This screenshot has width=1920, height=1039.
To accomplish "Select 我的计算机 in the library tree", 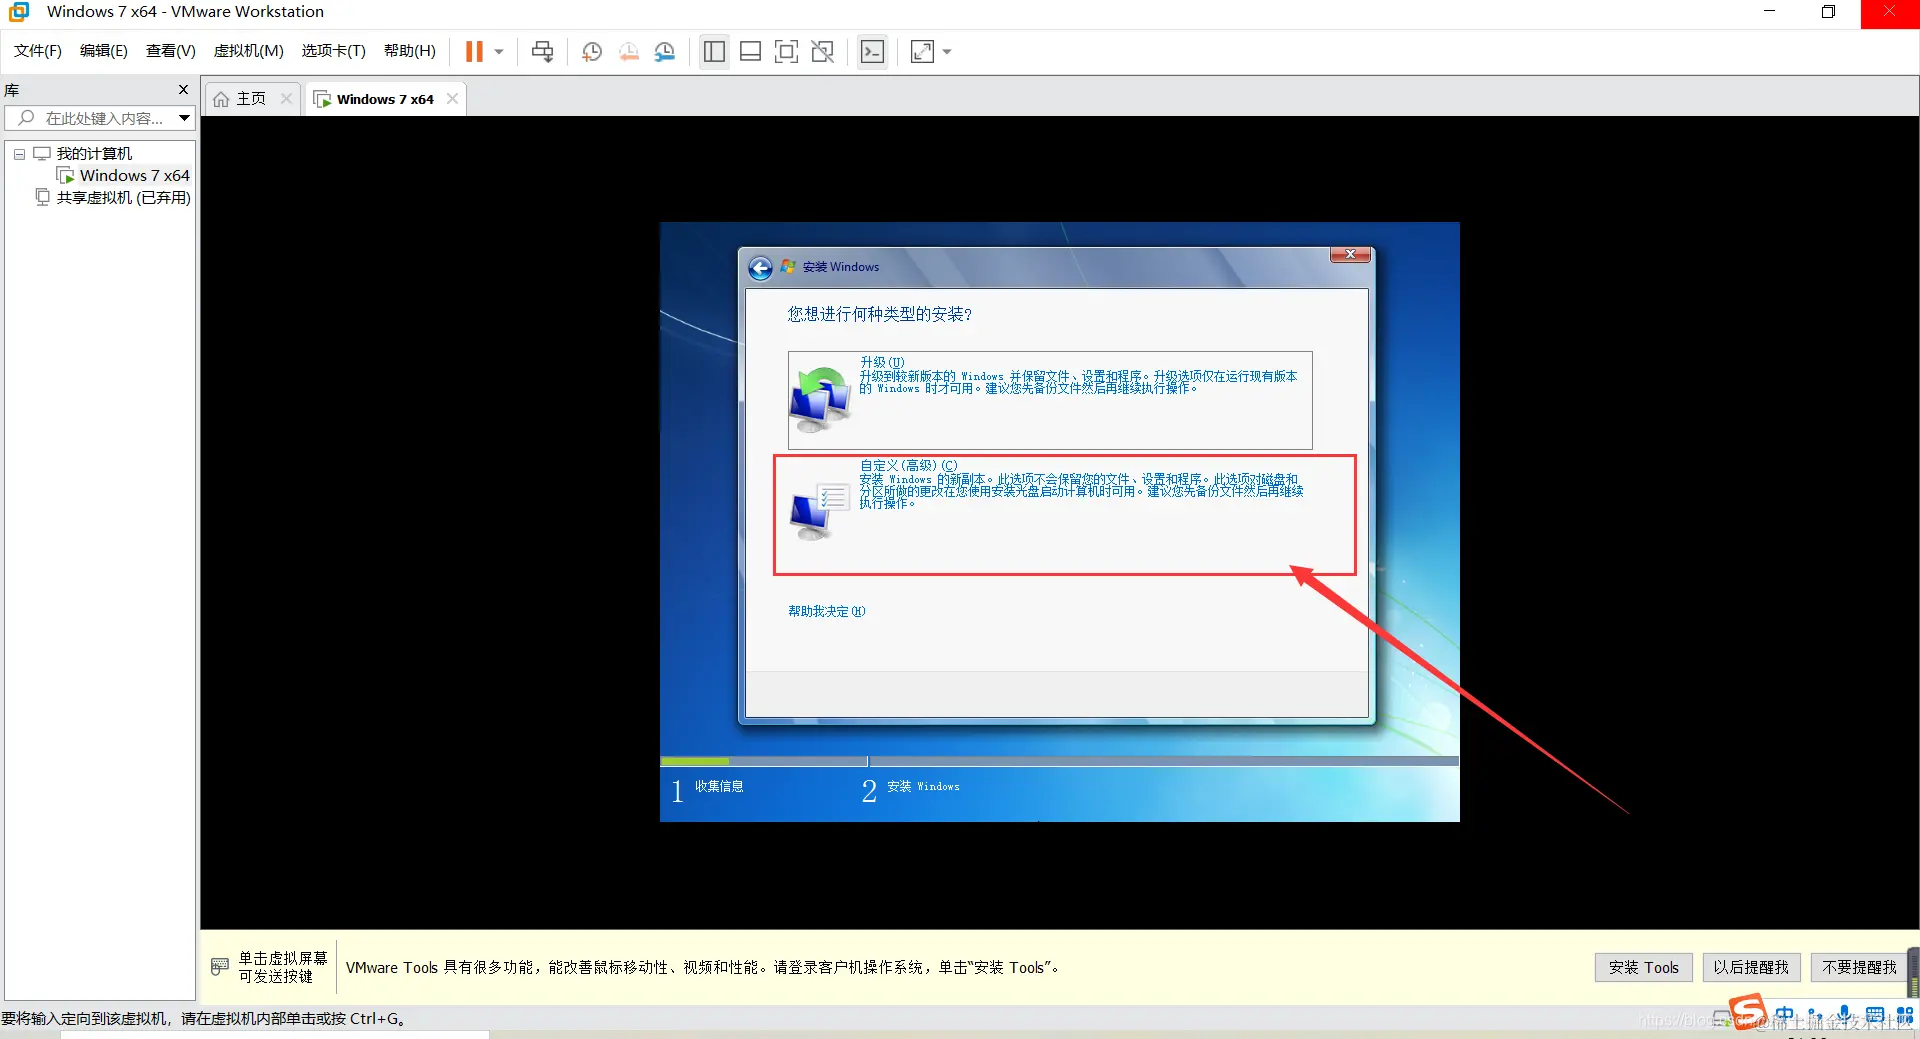I will click(x=94, y=154).
